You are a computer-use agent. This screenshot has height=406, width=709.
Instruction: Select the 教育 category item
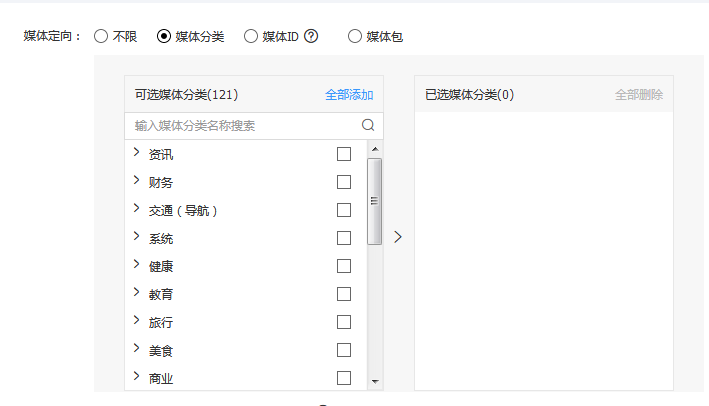point(161,295)
